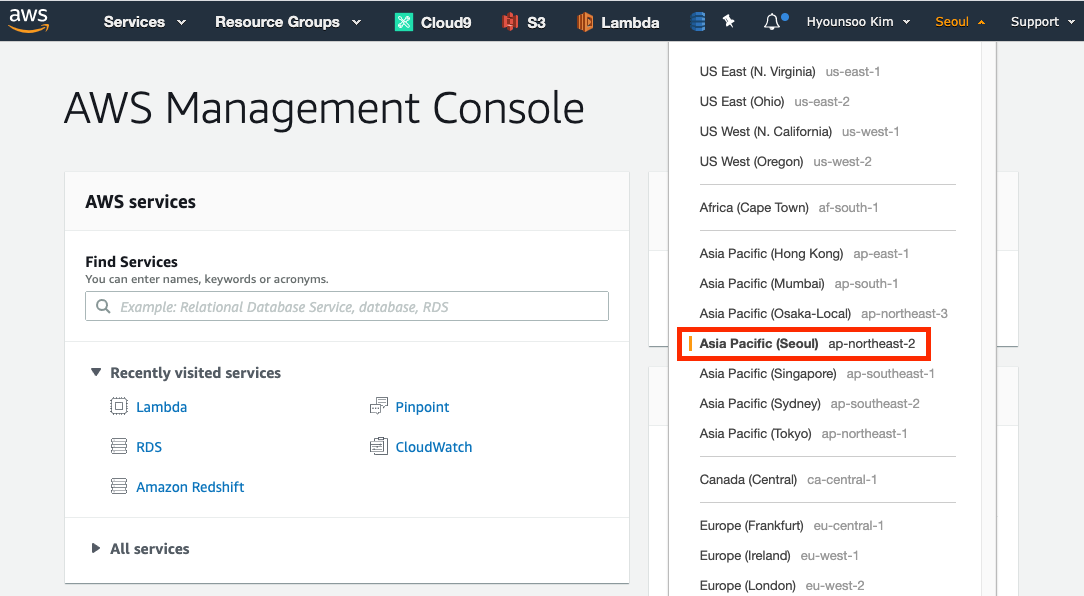Select US West (N. California) region
The height and width of the screenshot is (596, 1084).
tap(799, 131)
